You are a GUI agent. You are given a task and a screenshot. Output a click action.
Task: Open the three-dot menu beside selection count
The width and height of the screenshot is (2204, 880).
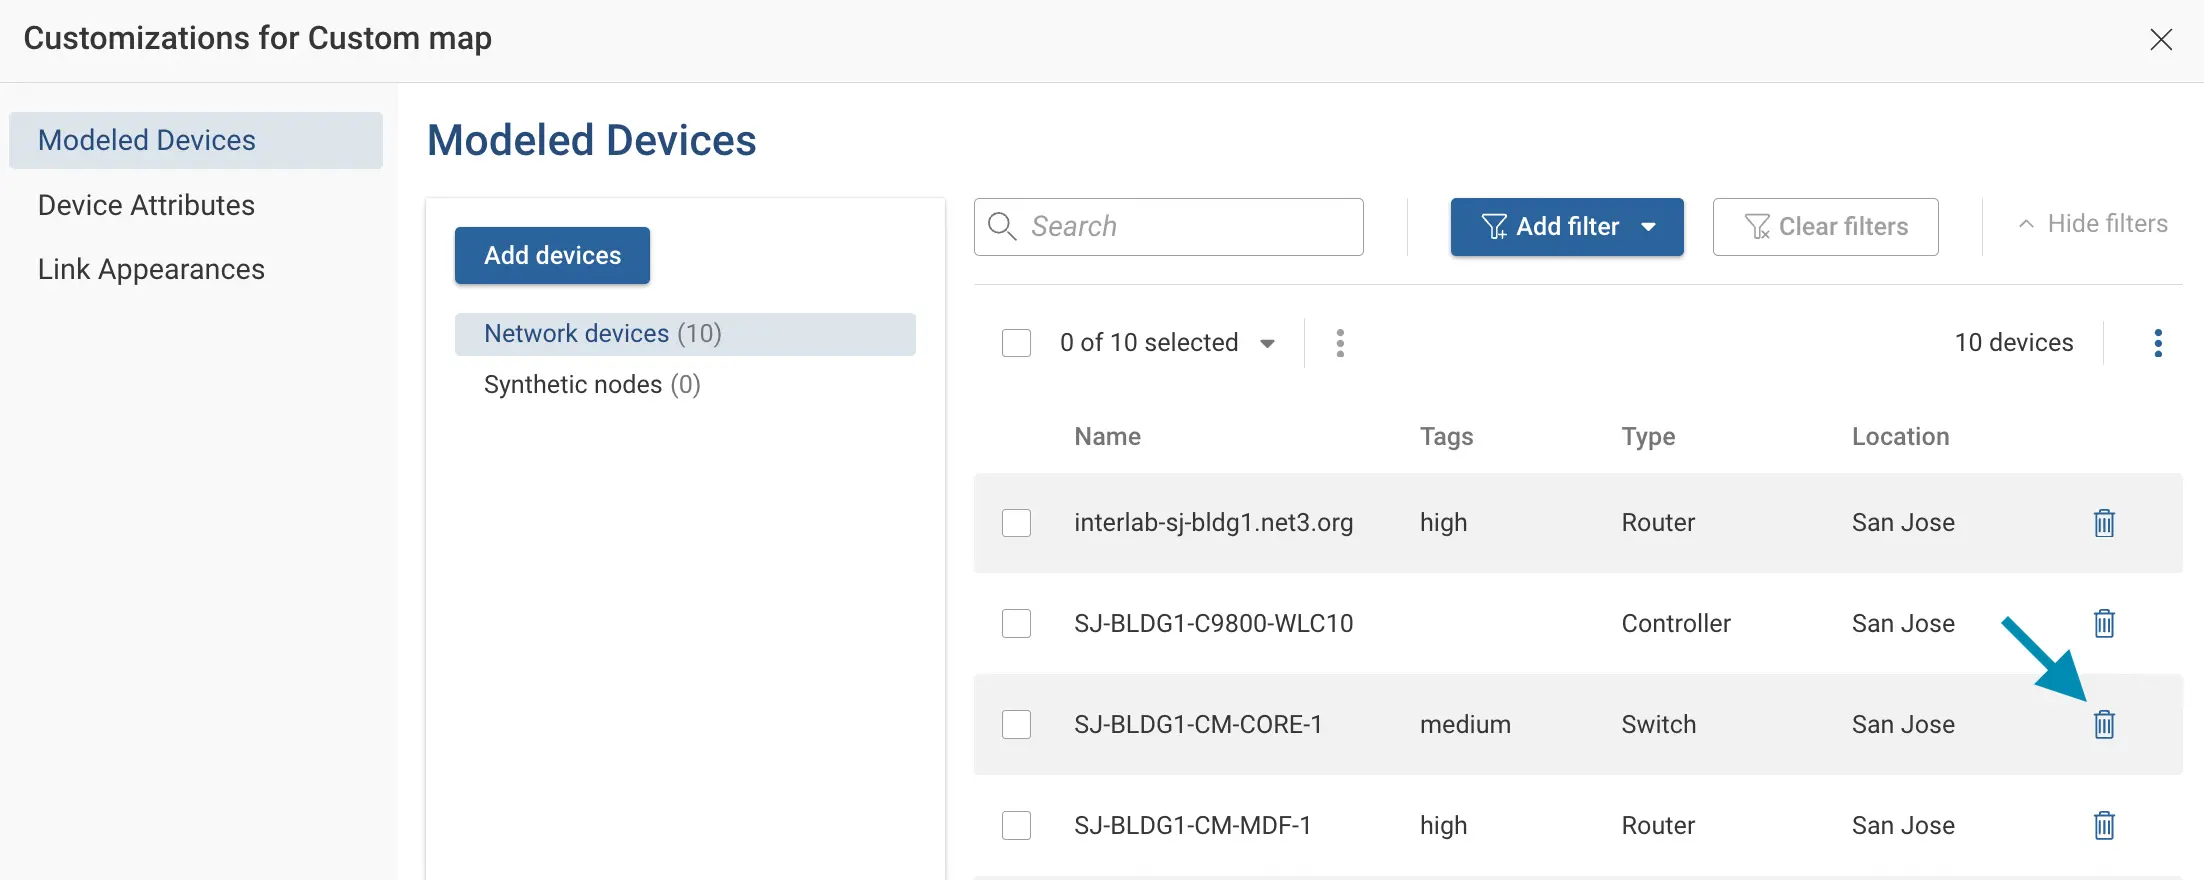[1340, 343]
